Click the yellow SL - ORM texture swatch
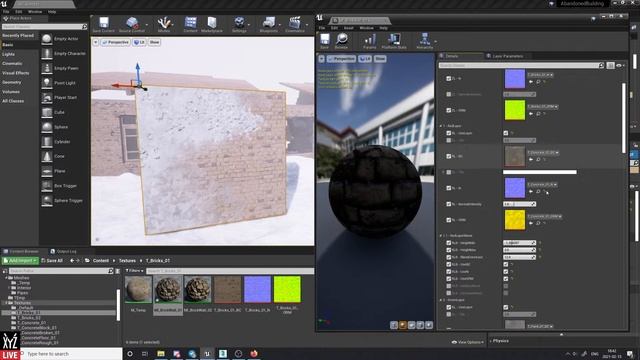 (x=515, y=220)
